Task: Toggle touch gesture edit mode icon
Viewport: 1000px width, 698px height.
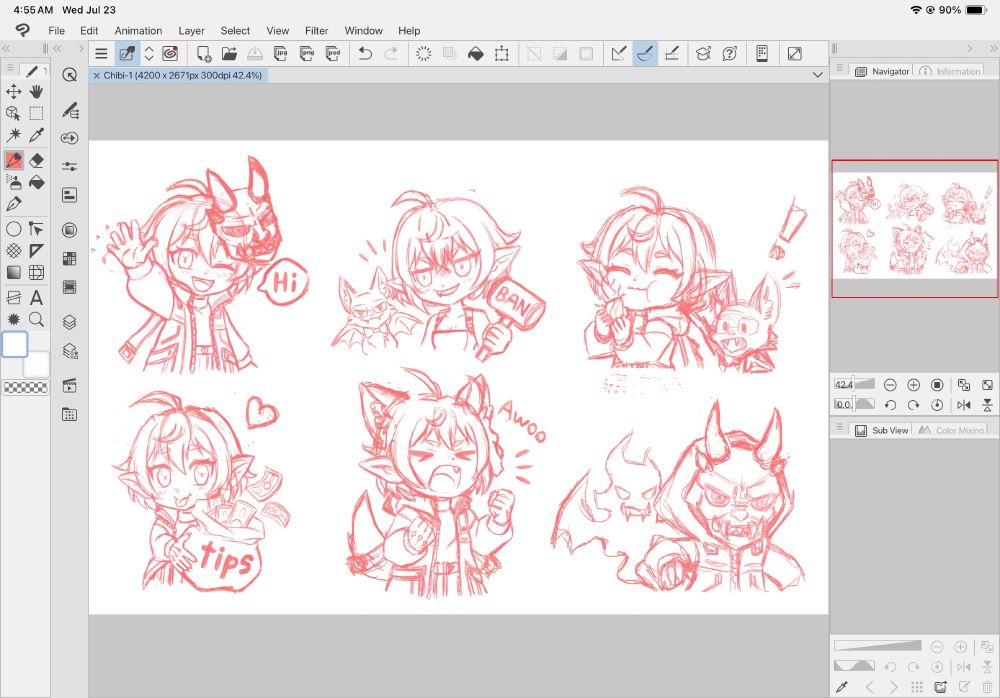Action: point(126,54)
